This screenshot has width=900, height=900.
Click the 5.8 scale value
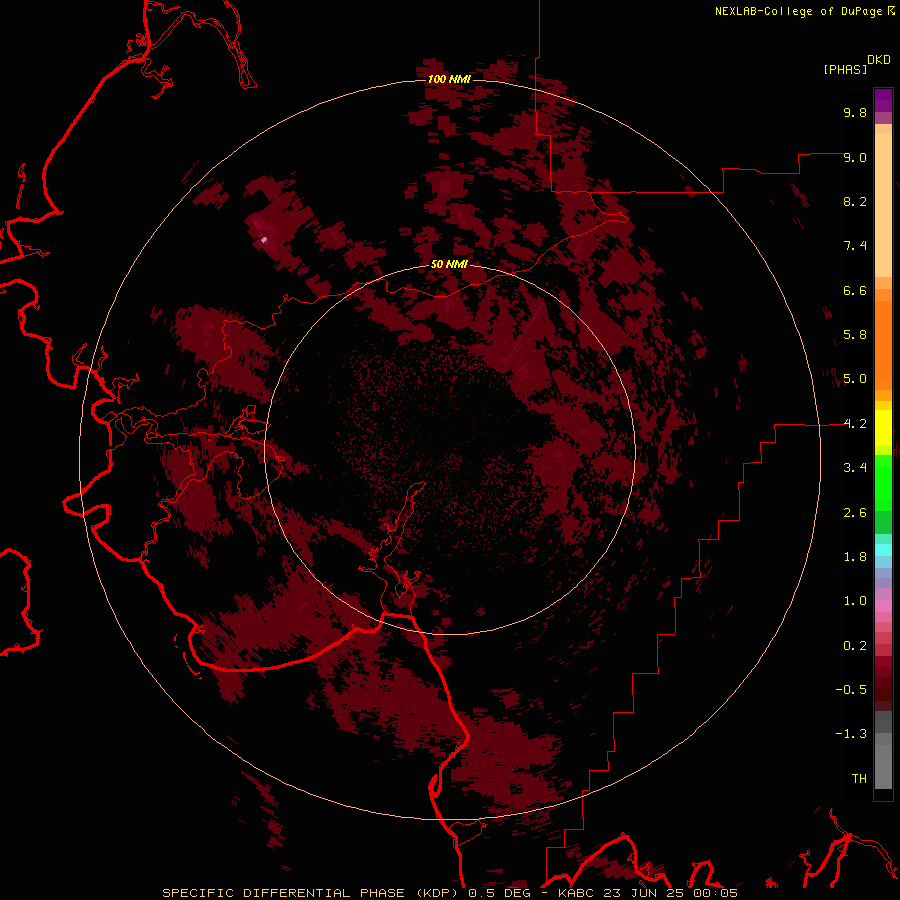click(855, 335)
